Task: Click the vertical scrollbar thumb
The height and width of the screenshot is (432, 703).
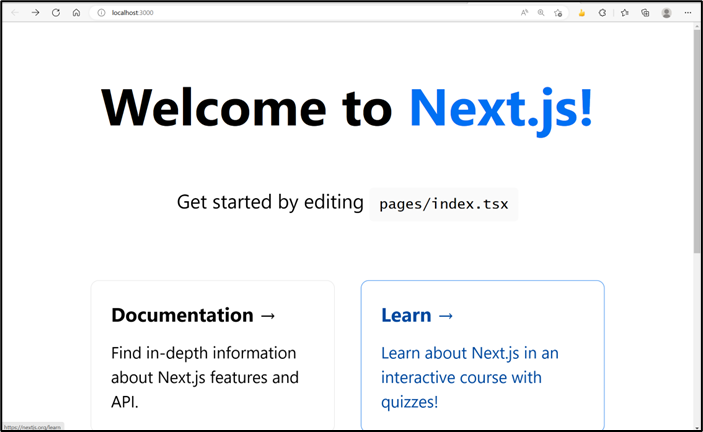Action: pyautogui.click(x=697, y=141)
